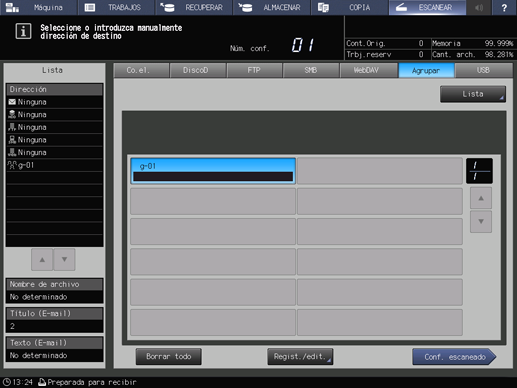This screenshot has width=517, height=388.
Task: Click the e-mail envelope icon in Dirección list
Action: click(x=12, y=102)
